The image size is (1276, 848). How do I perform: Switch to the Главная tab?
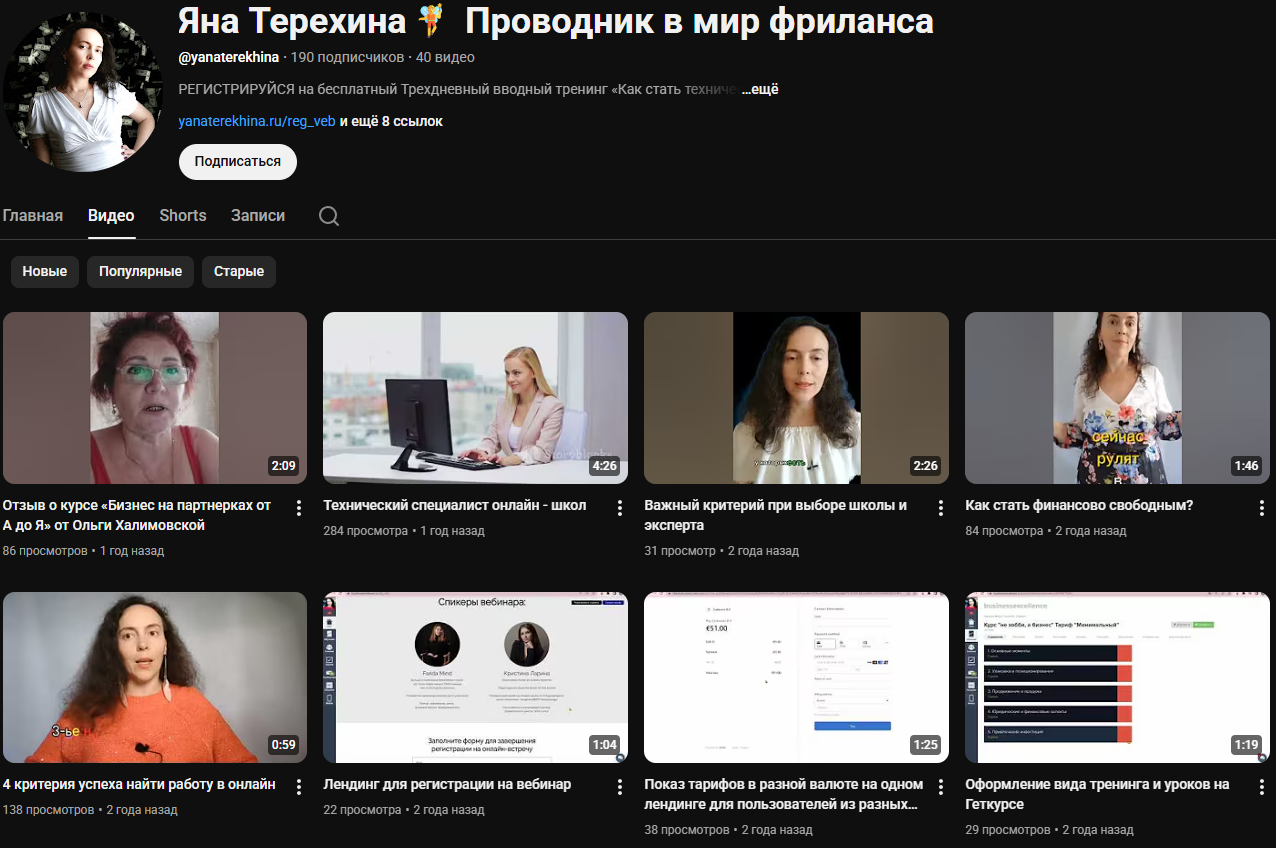[x=32, y=215]
